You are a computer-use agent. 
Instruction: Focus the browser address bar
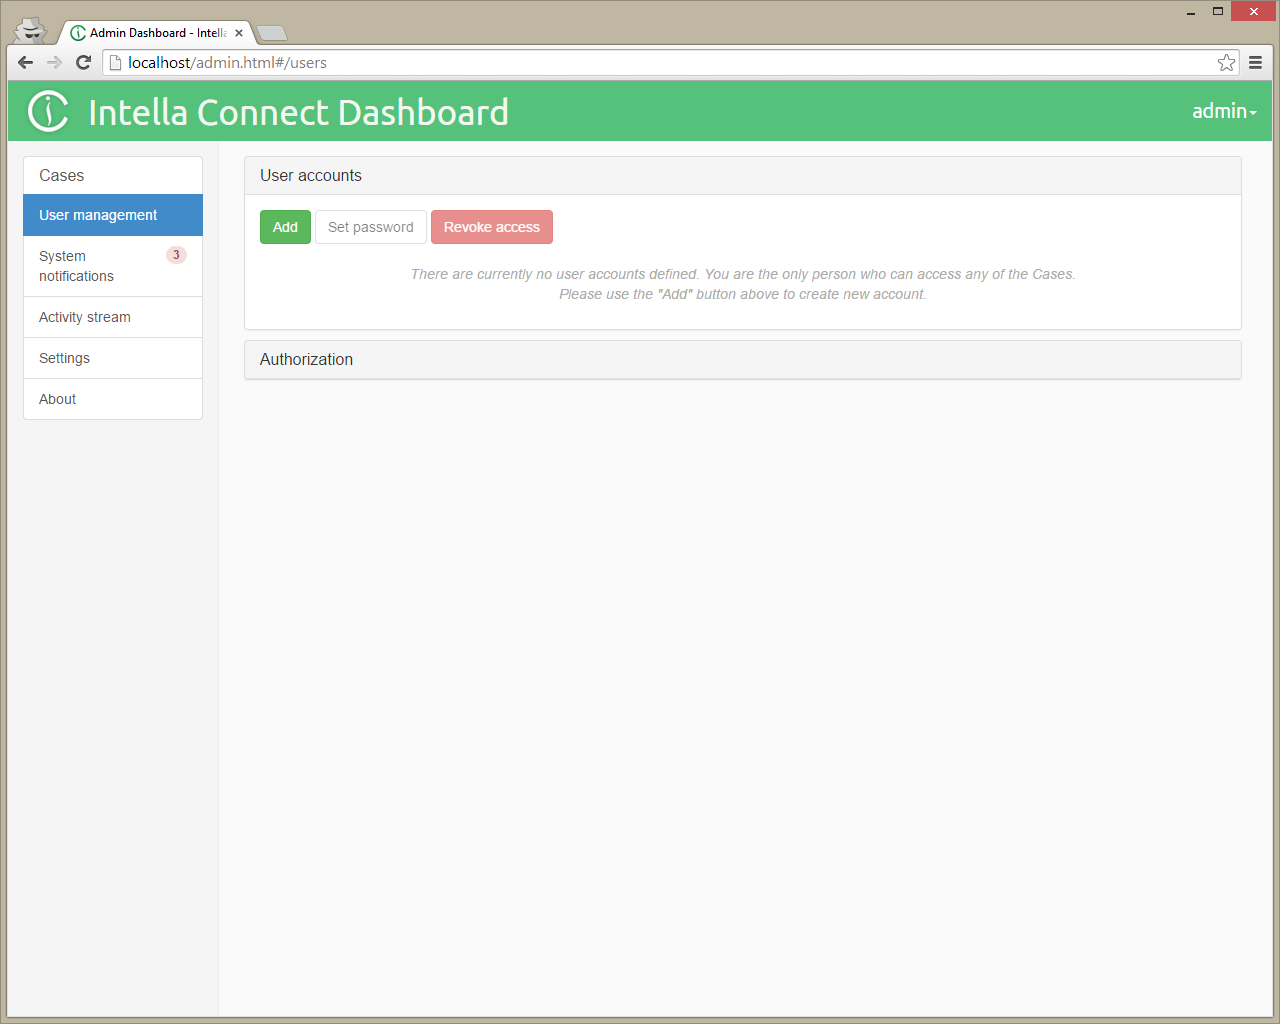[x=660, y=63]
